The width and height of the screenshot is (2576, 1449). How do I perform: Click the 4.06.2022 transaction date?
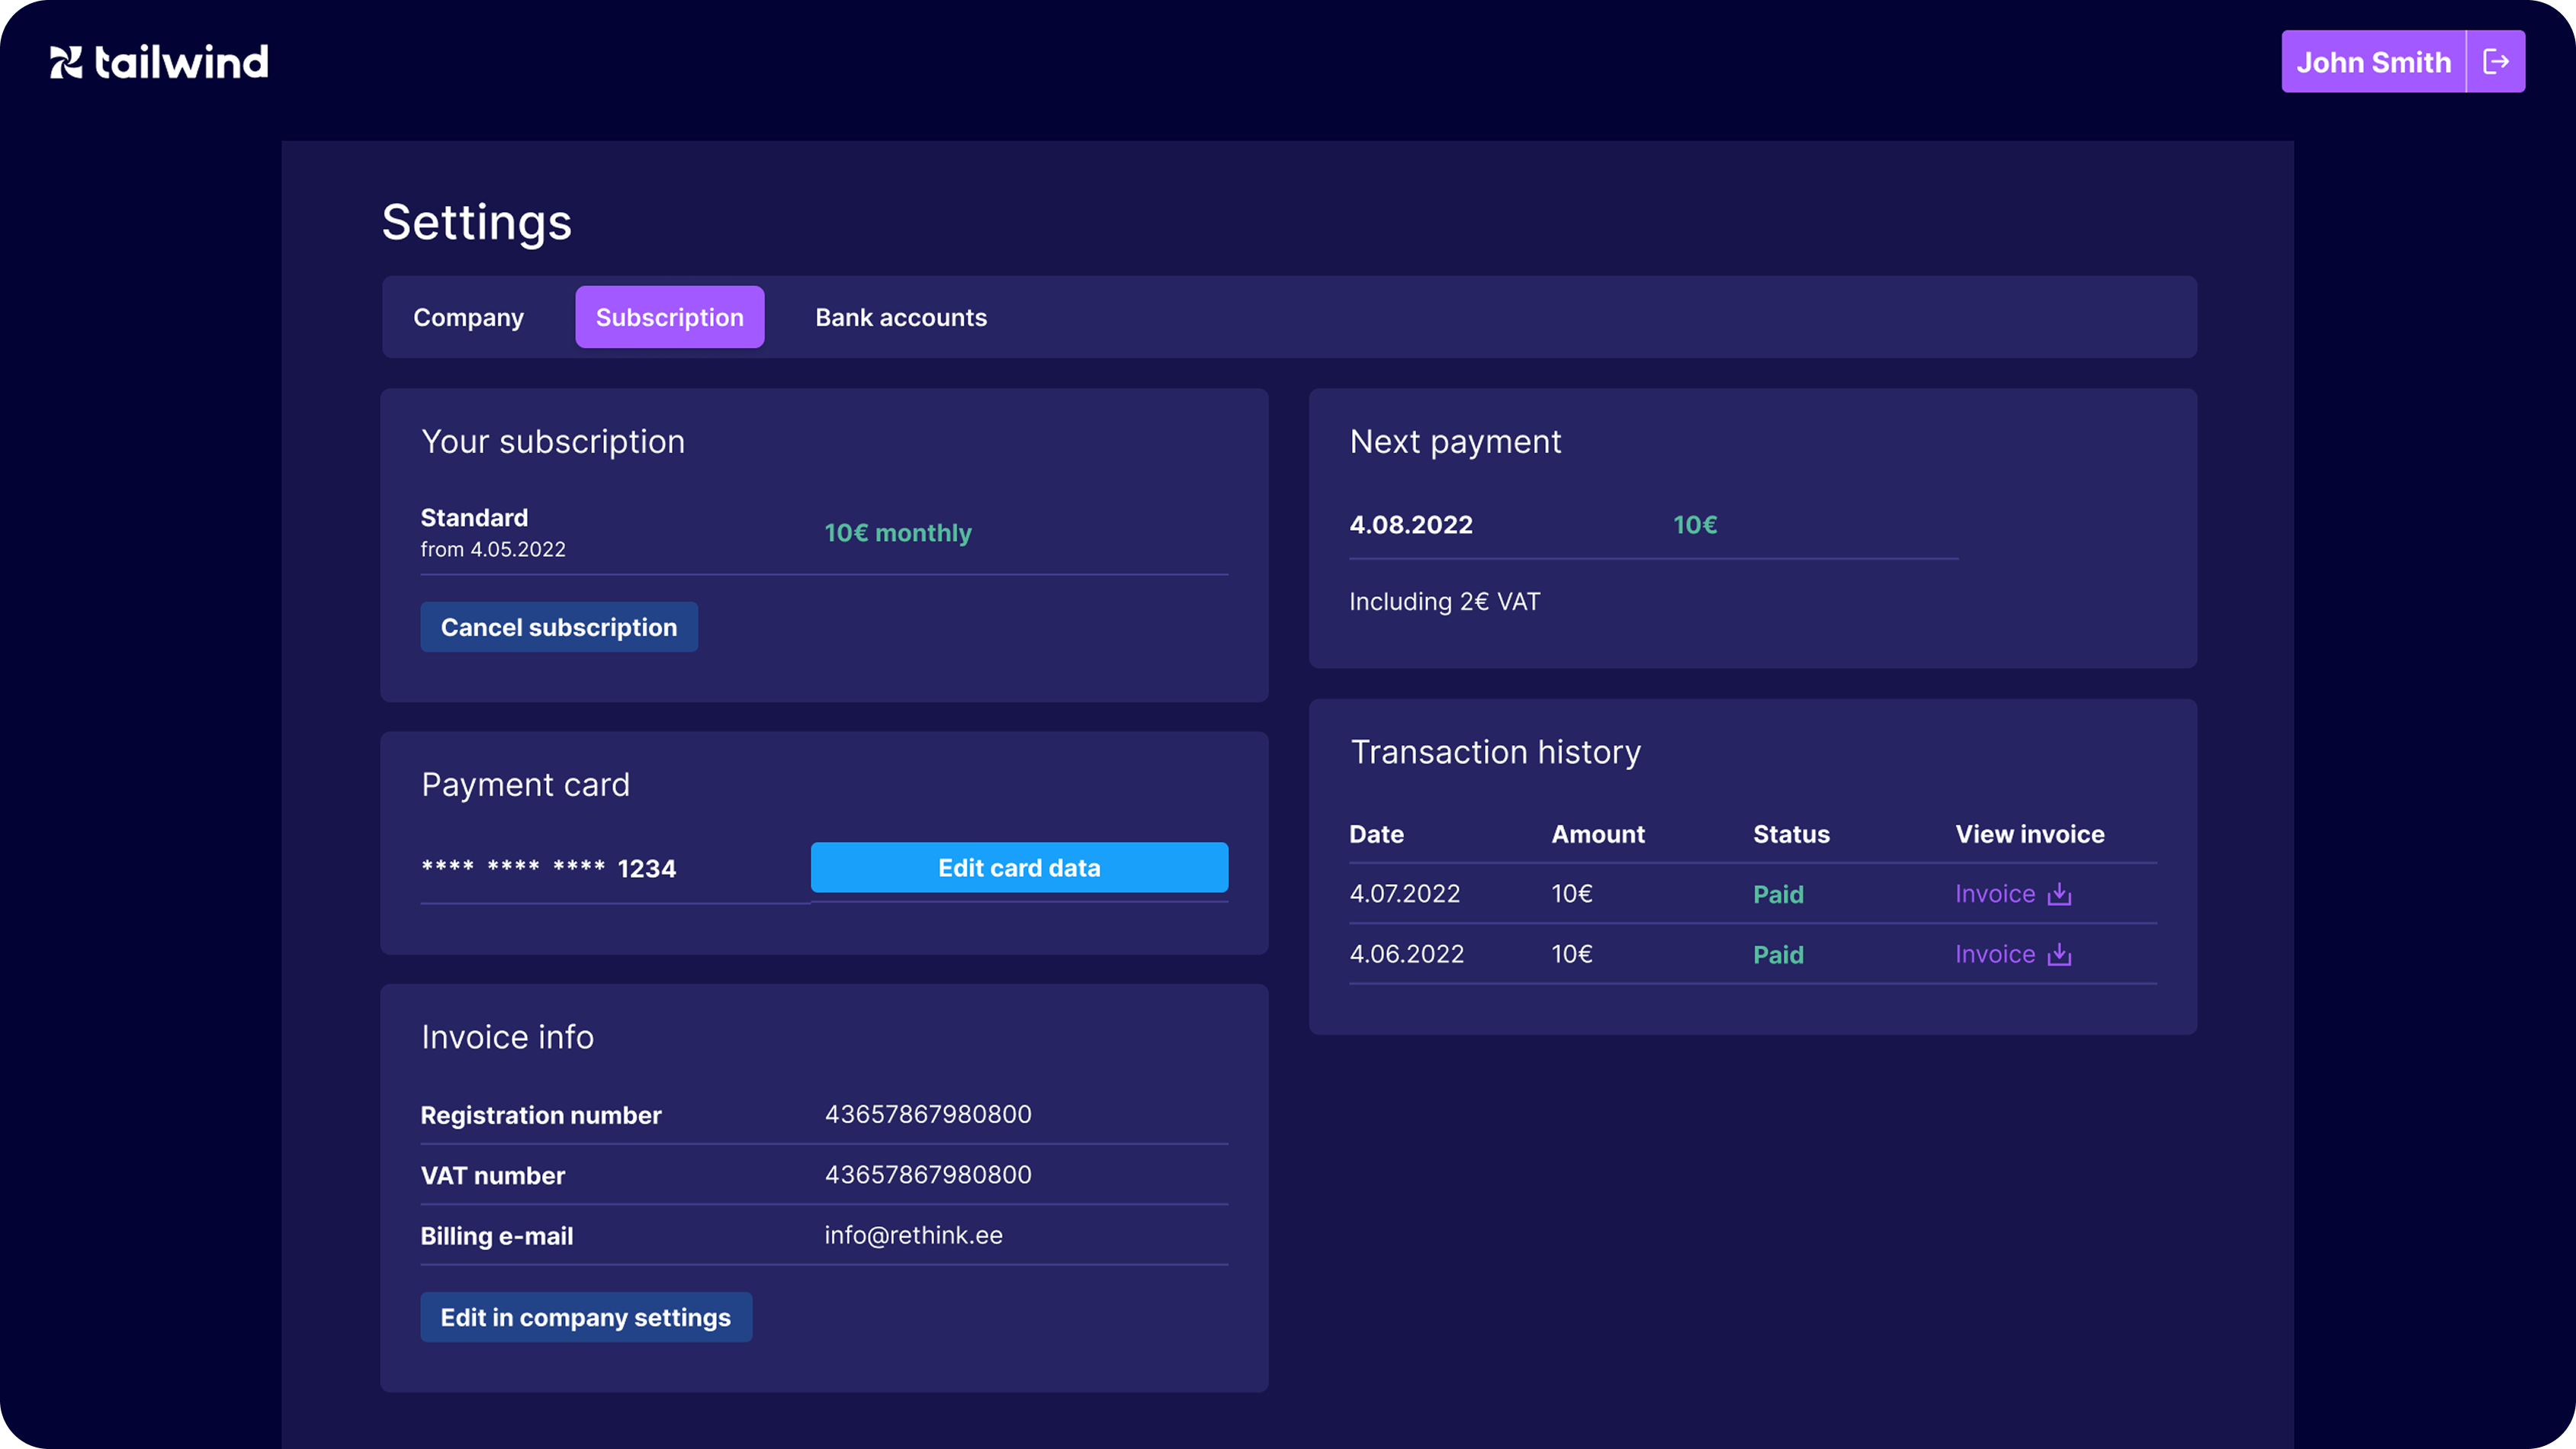pyautogui.click(x=1407, y=954)
